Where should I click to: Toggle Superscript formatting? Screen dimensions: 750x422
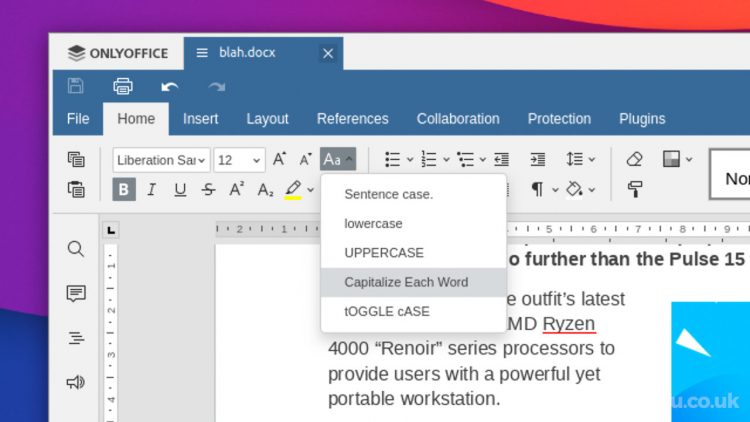[236, 189]
